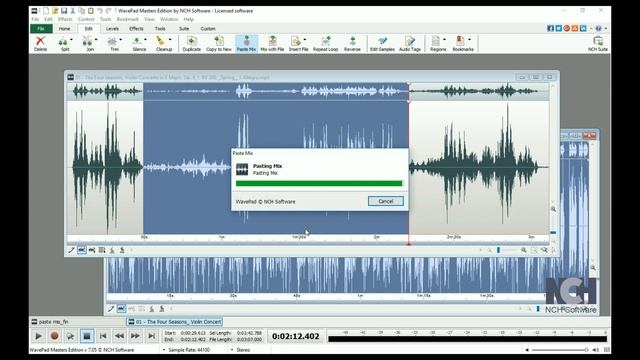This screenshot has width=640, height=360.
Task: Open the NCH Suite button
Action: coord(598,43)
